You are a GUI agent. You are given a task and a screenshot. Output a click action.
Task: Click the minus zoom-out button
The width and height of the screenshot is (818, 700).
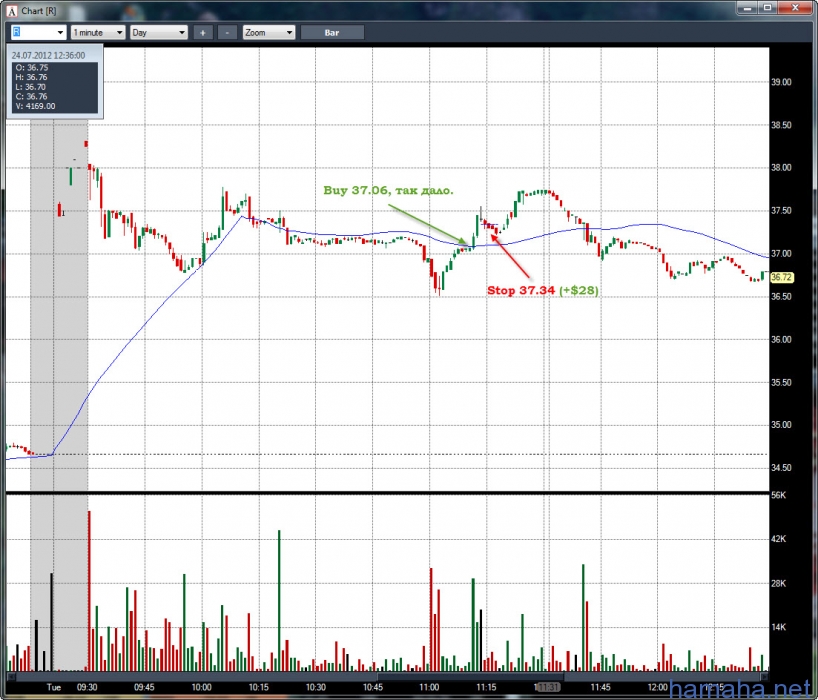227,32
